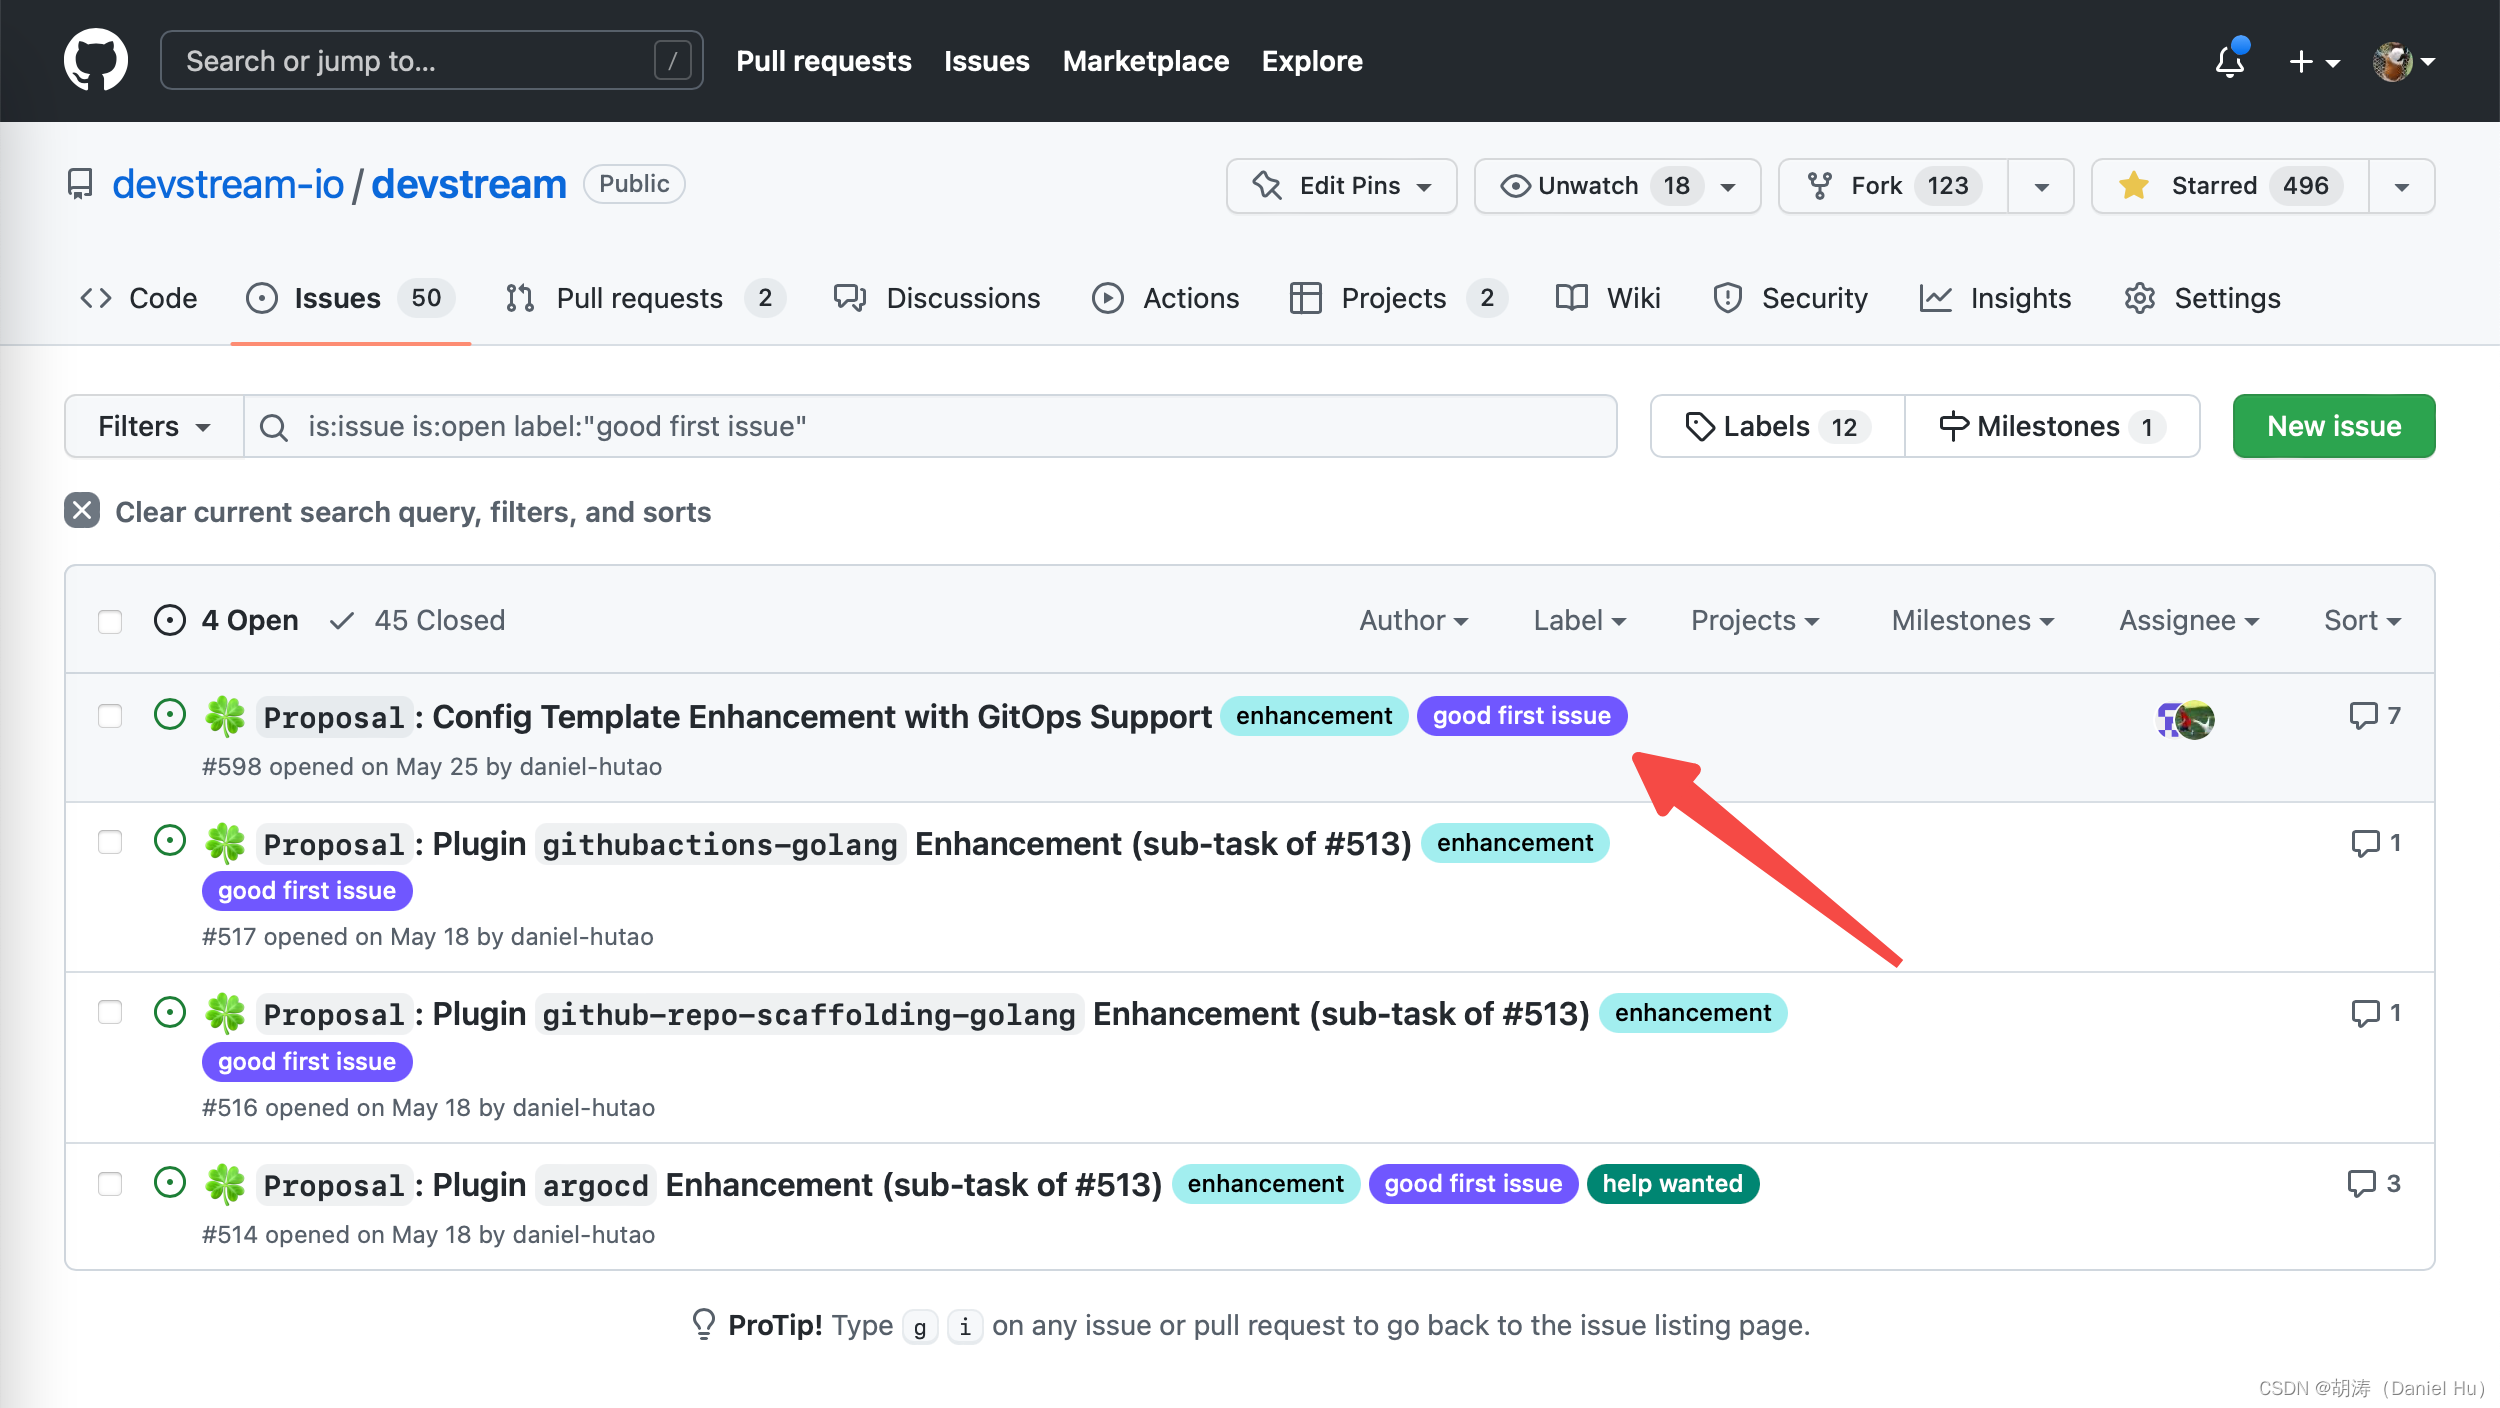Click the New issue button
This screenshot has height=1408, width=2500.
pos(2333,426)
